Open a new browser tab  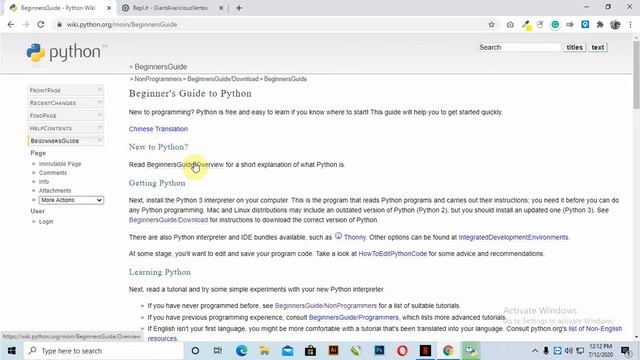pyautogui.click(x=239, y=8)
